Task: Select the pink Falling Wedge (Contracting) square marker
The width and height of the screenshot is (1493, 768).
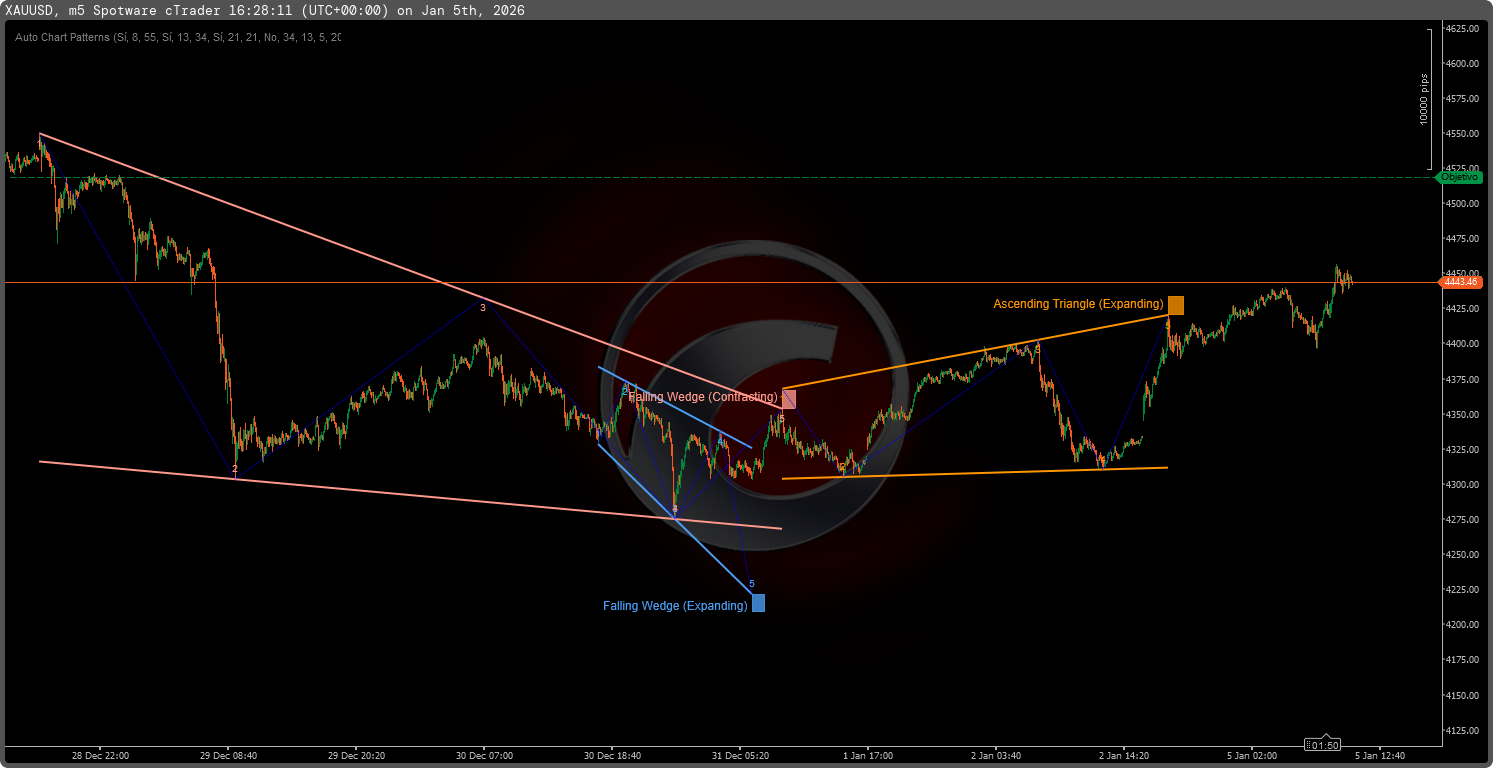Action: point(788,399)
